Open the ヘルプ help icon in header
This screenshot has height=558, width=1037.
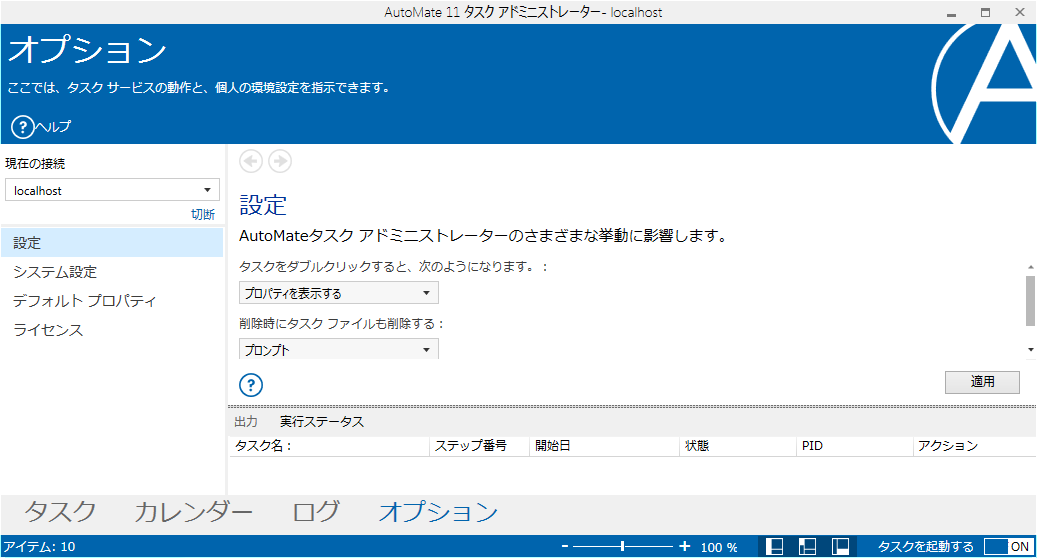[23, 126]
